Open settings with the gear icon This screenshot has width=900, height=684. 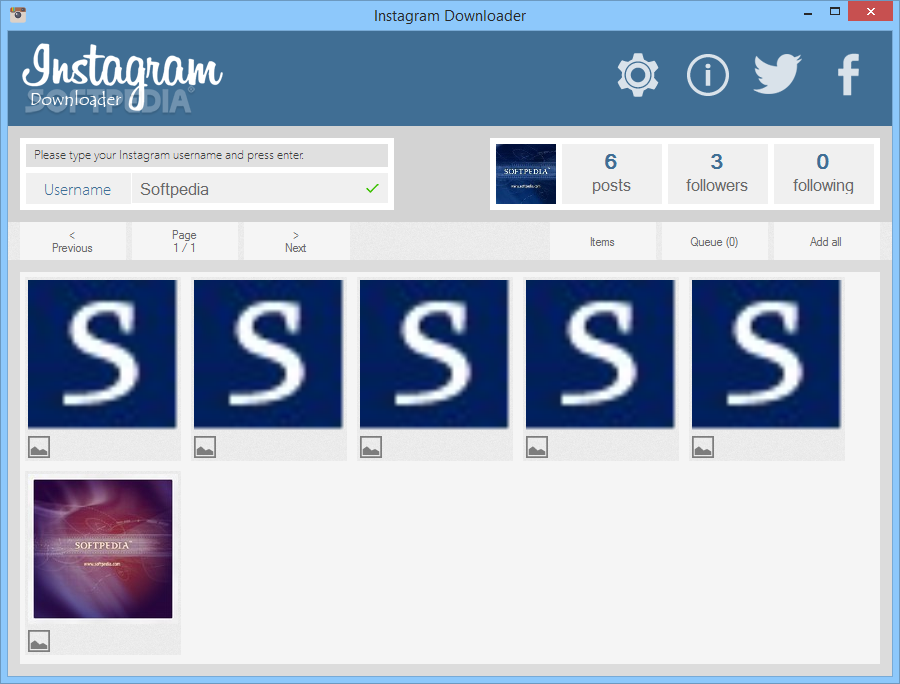tap(638, 75)
